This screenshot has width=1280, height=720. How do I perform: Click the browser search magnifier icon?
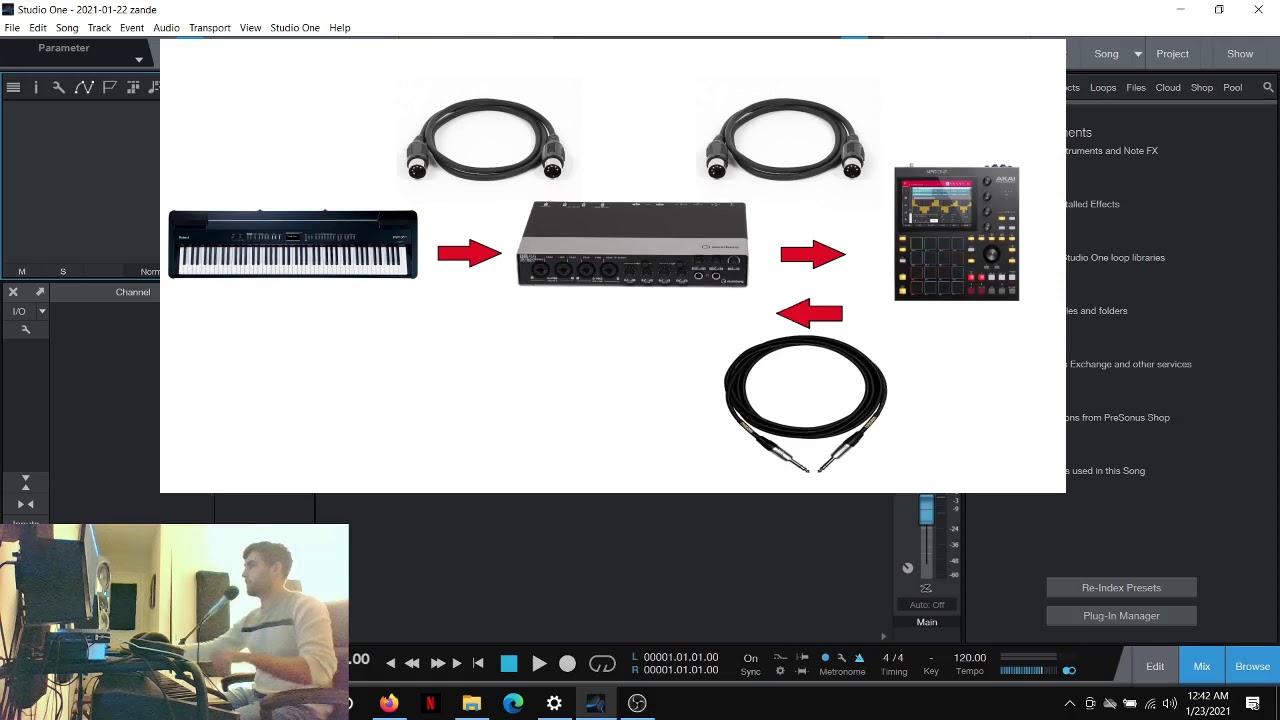click(1268, 88)
